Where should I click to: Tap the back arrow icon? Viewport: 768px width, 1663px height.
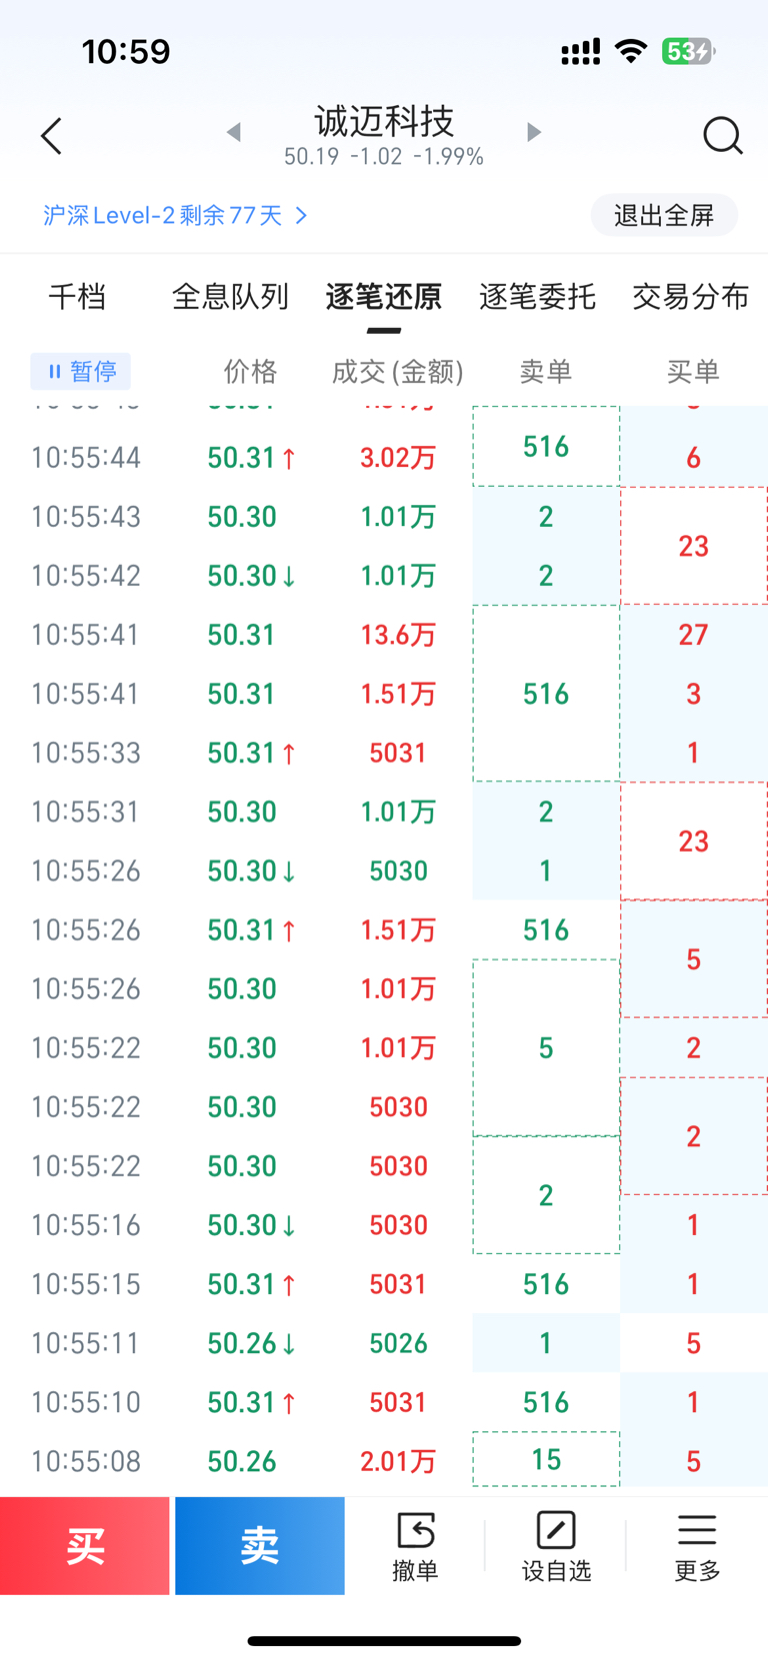[52, 136]
